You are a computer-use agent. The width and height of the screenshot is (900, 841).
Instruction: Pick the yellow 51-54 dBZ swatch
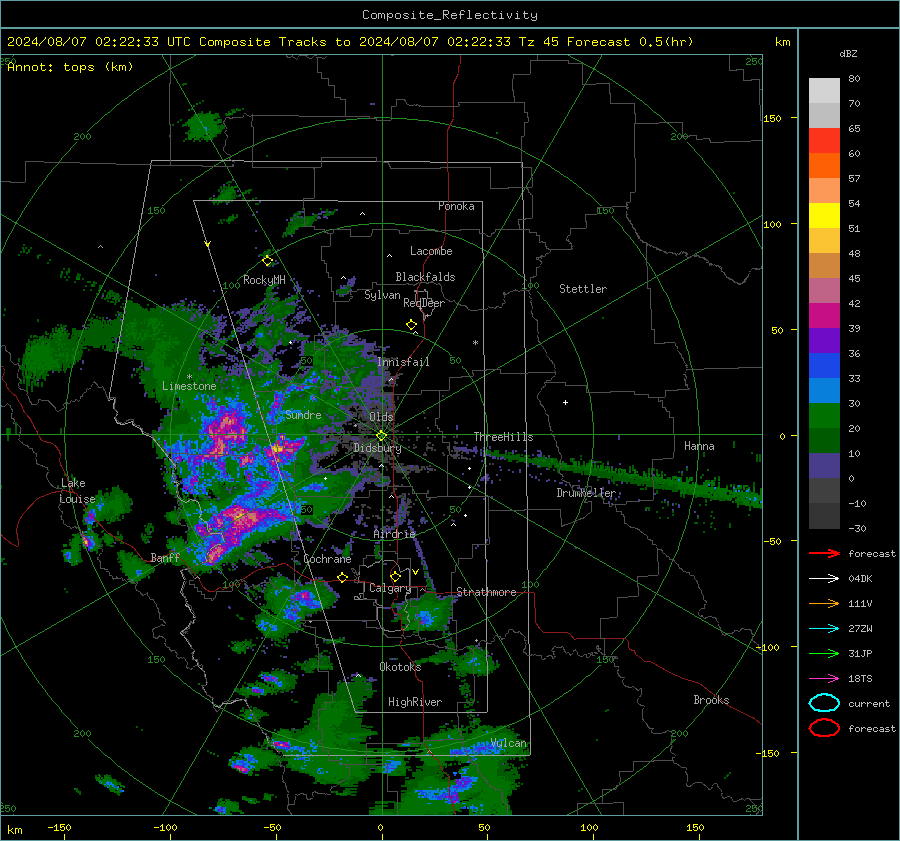[824, 216]
